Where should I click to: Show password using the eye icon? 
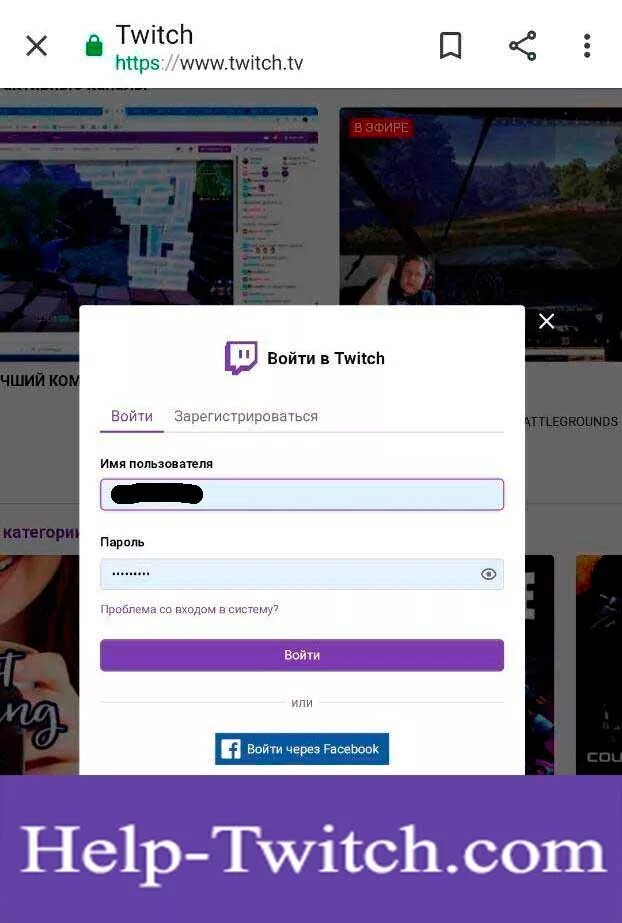coord(488,574)
